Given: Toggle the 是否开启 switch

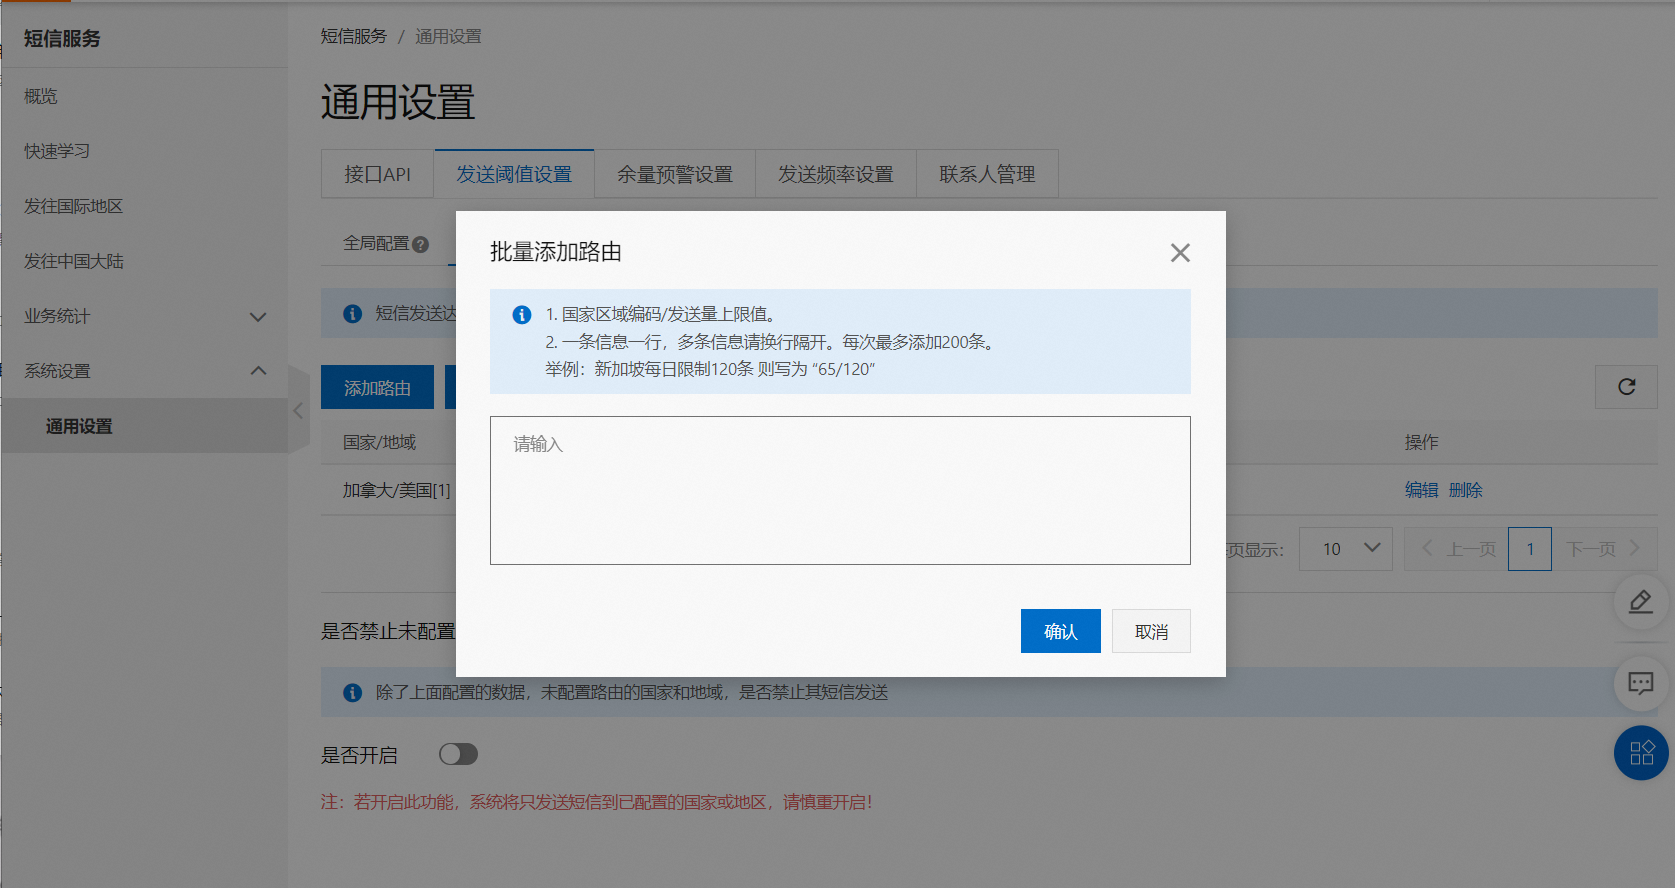Looking at the screenshot, I should click(x=458, y=754).
